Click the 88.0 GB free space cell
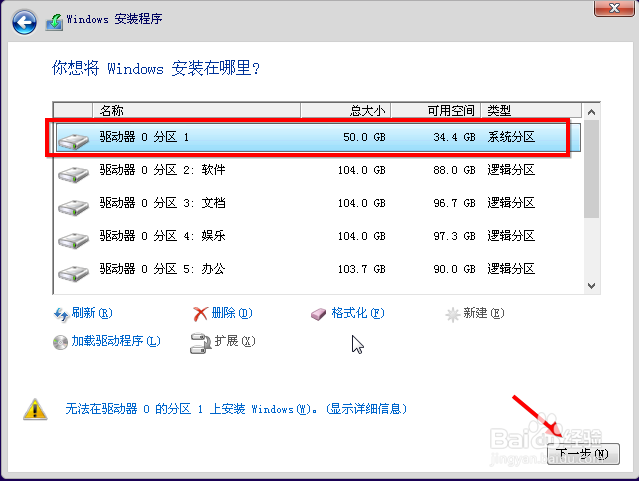Viewport: 639px width, 481px height. (454, 170)
